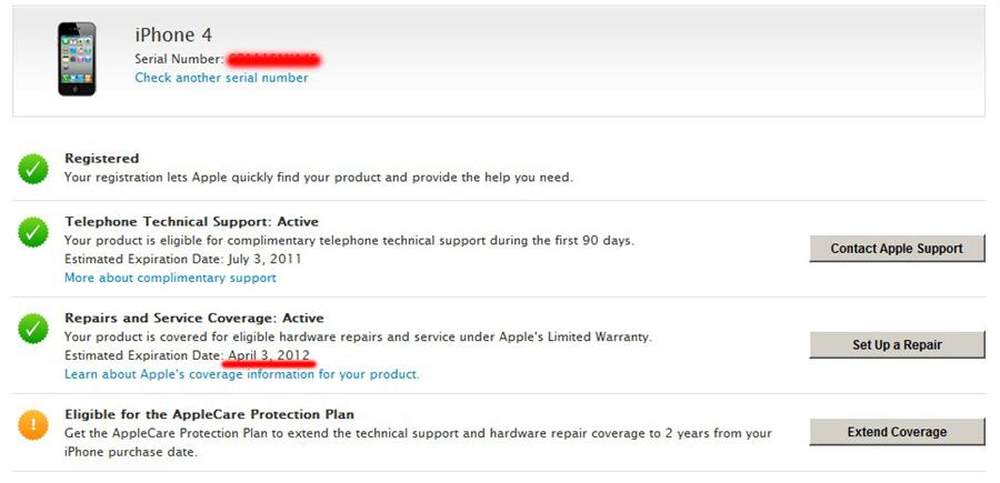Image resolution: width=1000 pixels, height=483 pixels.
Task: Click the Contact Apple Support button
Action: pyautogui.click(x=897, y=249)
